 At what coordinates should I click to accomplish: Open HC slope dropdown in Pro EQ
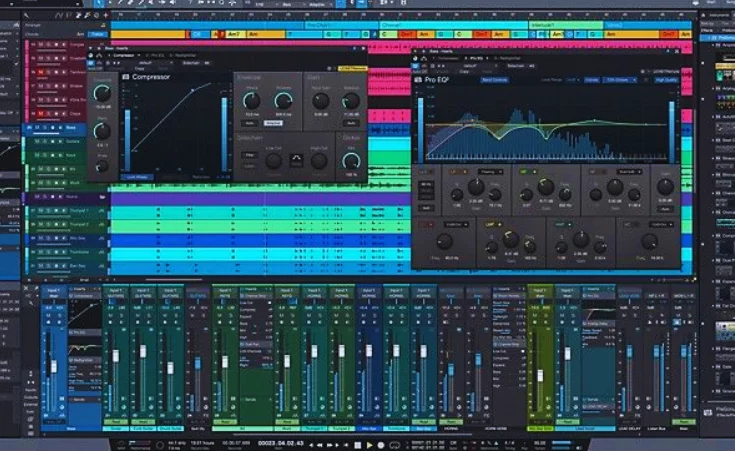click(661, 225)
